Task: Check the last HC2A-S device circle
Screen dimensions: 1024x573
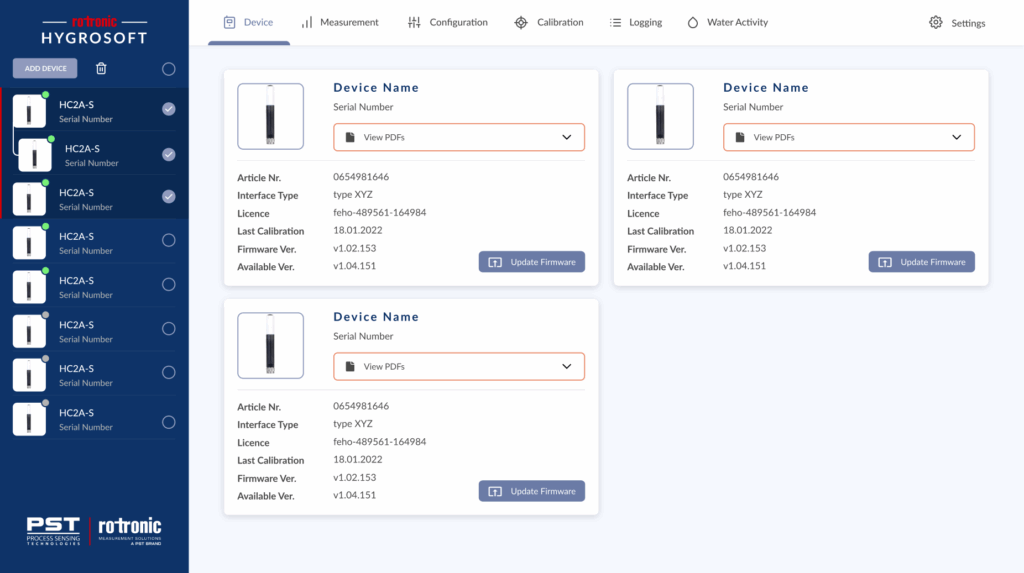Action: 168,422
